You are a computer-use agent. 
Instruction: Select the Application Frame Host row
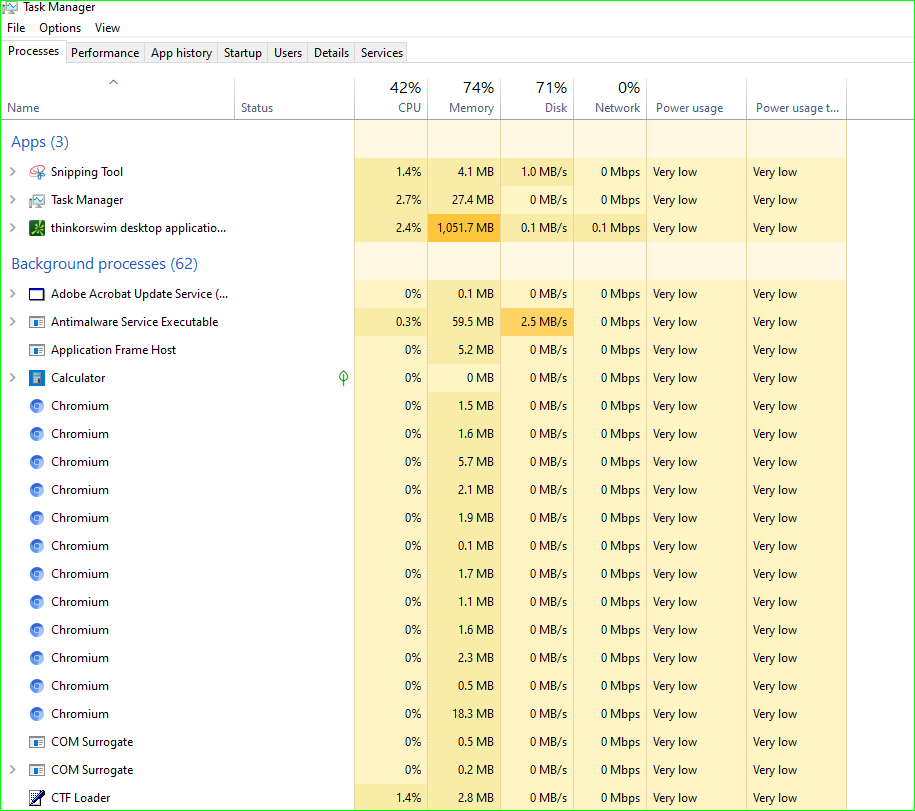pyautogui.click(x=423, y=350)
